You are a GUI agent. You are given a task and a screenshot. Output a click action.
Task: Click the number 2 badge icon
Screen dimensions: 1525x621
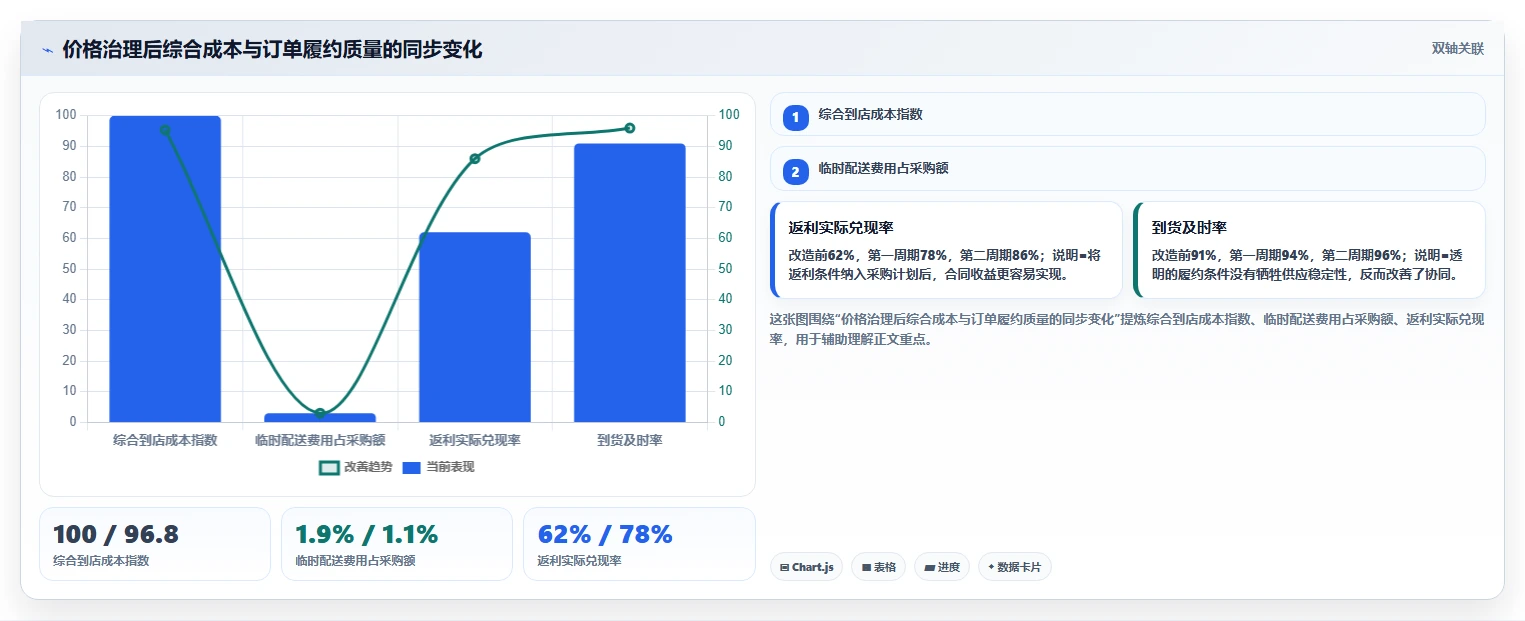tap(795, 172)
